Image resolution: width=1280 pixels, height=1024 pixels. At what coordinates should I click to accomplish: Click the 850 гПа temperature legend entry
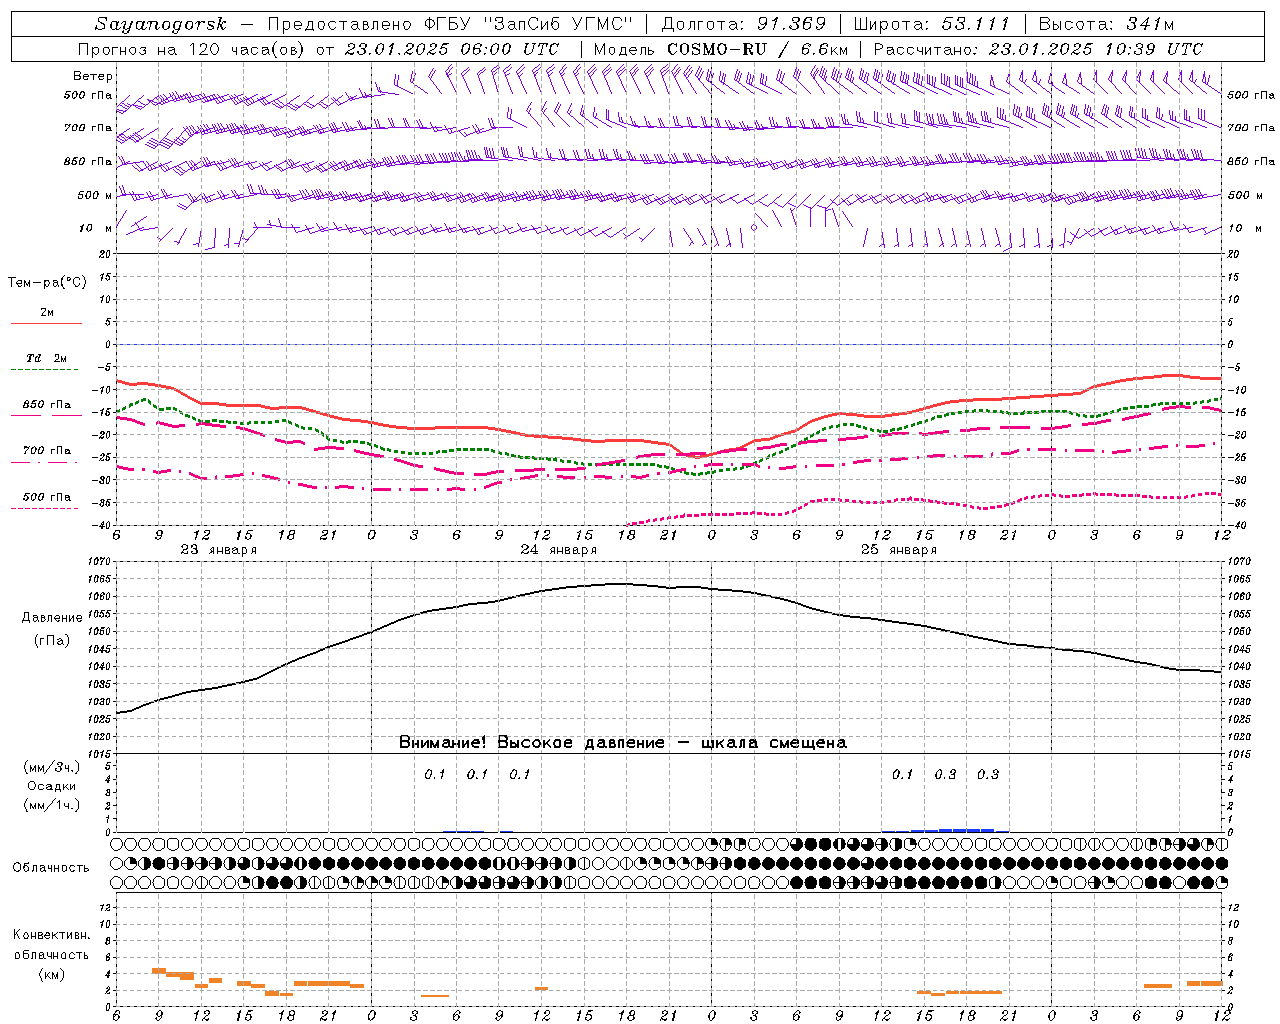pos(47,405)
